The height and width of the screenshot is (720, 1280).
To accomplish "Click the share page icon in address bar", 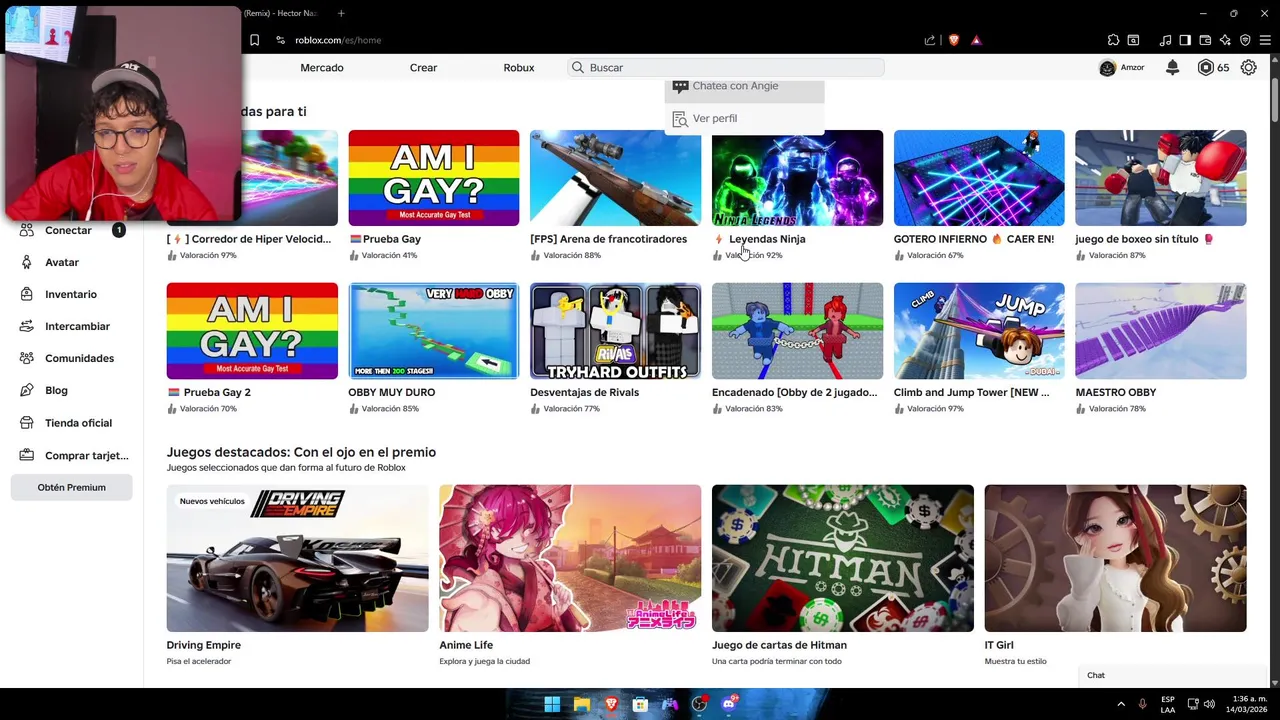I will point(930,40).
